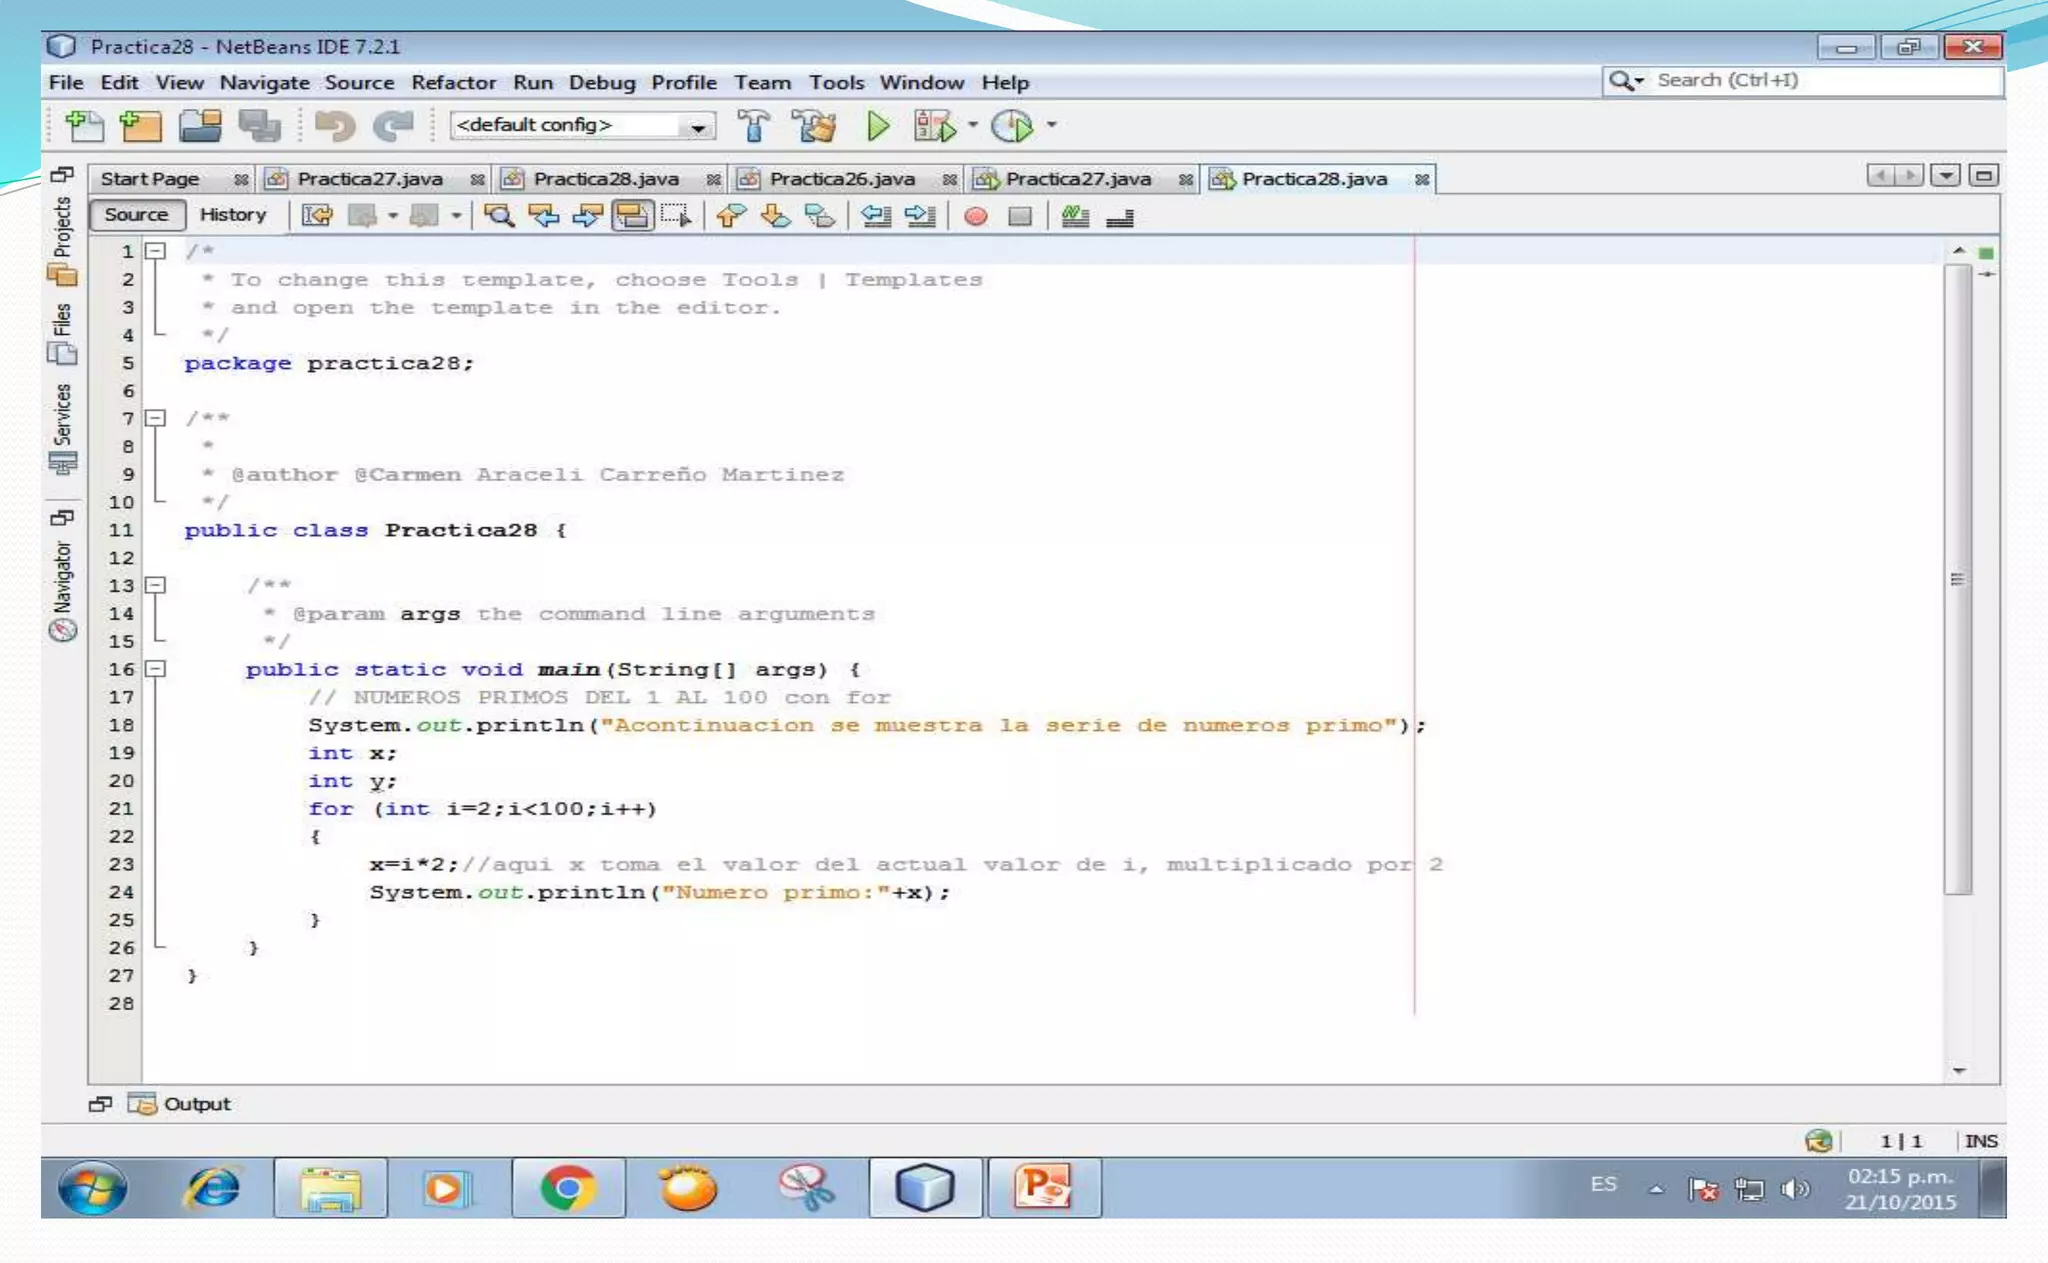This screenshot has height=1263, width=2048.
Task: Open the default config dropdown
Action: (697, 126)
